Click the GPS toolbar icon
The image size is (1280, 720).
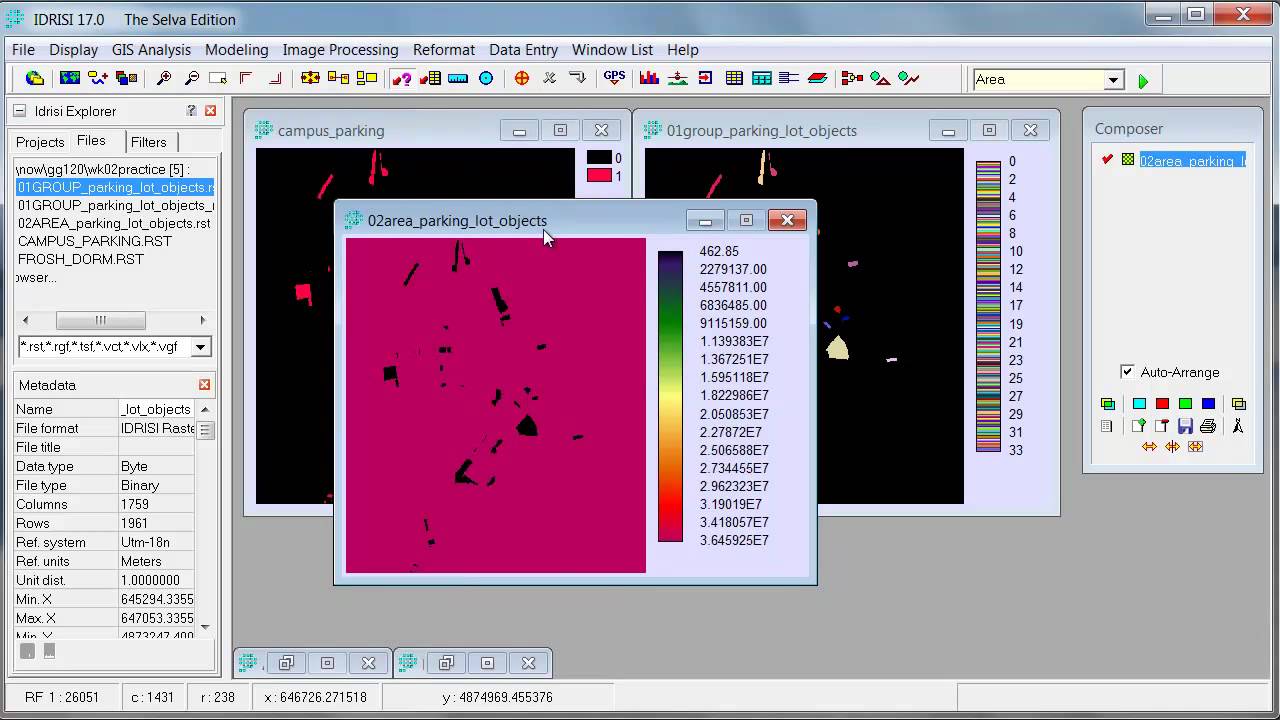pos(614,78)
